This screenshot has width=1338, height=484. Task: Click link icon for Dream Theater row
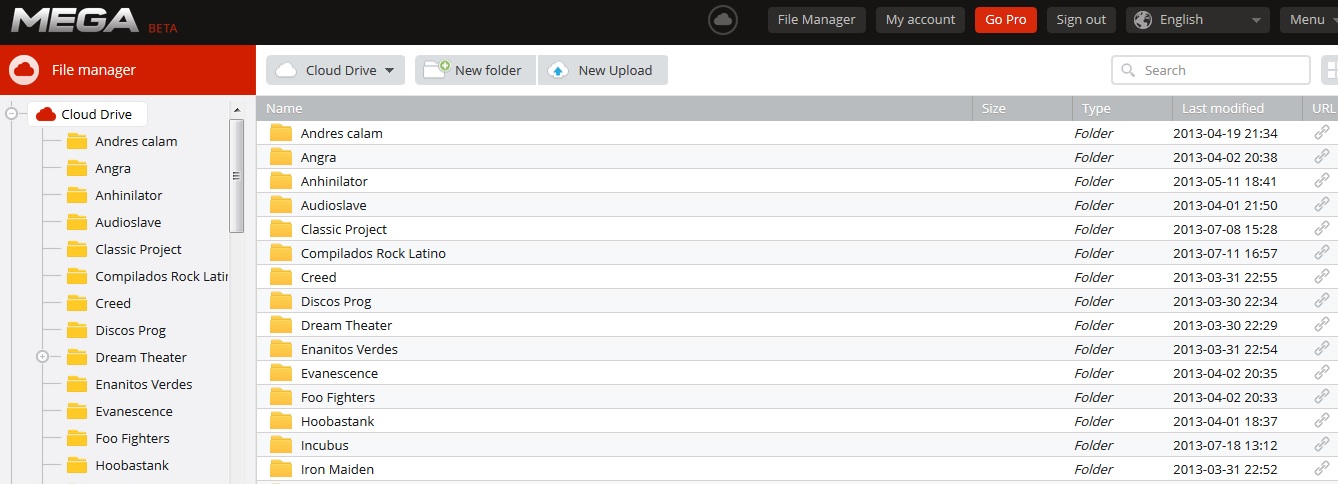(1322, 325)
